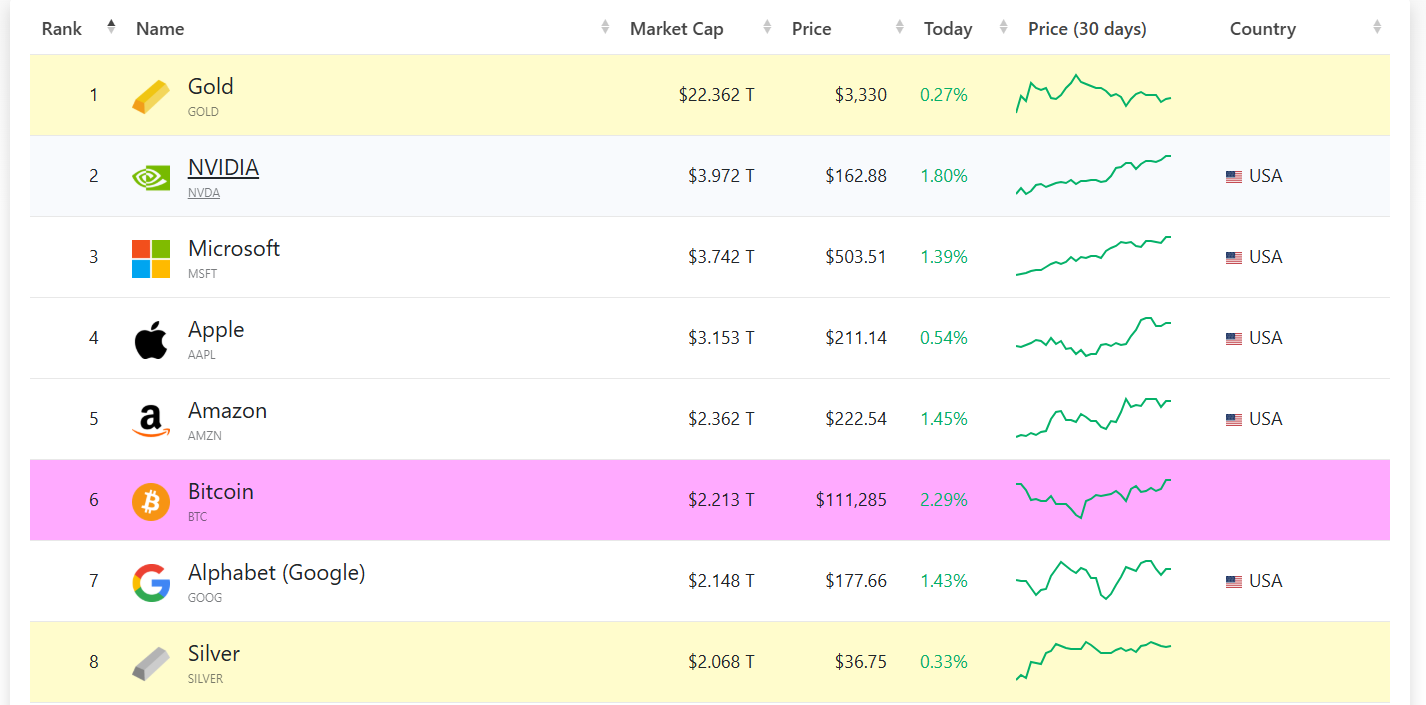Image resolution: width=1426 pixels, height=705 pixels.
Task: Click NVIDIA's 30-day price chart
Action: click(1093, 175)
